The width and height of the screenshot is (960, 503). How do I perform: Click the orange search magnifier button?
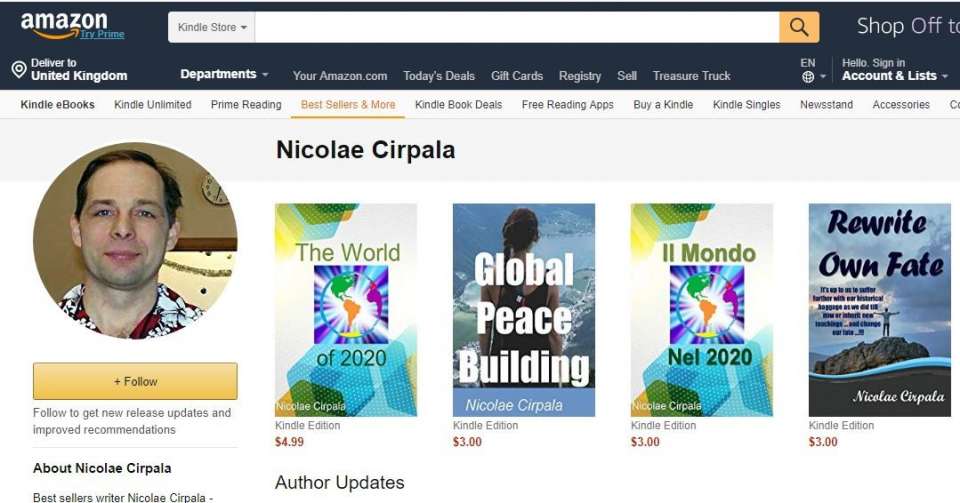(799, 27)
